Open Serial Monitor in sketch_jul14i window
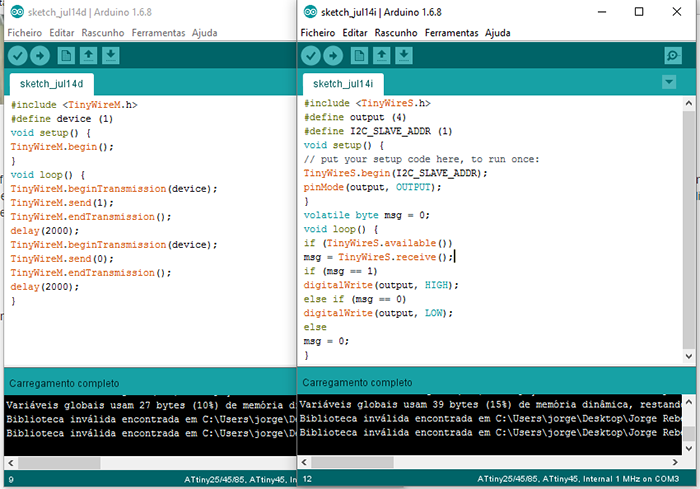700x489 pixels. [673, 56]
